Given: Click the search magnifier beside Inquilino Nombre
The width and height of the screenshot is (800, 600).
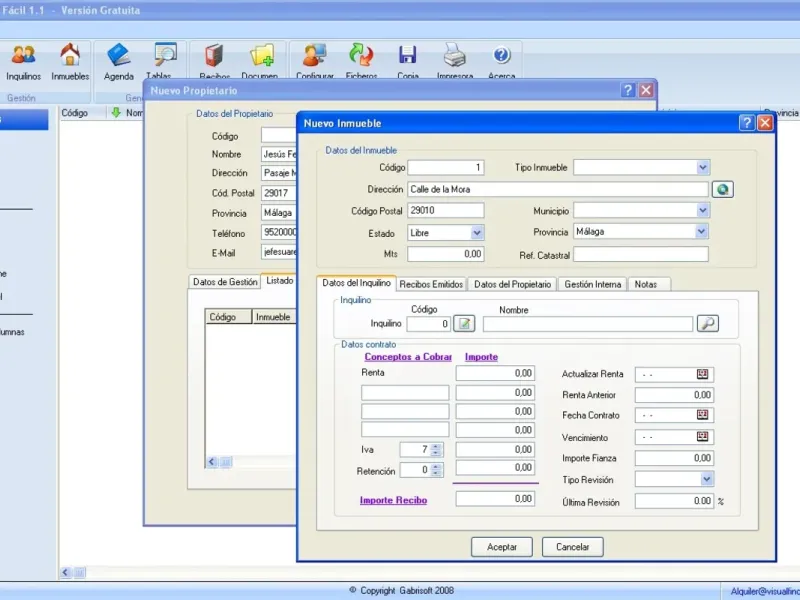Looking at the screenshot, I should 708,323.
